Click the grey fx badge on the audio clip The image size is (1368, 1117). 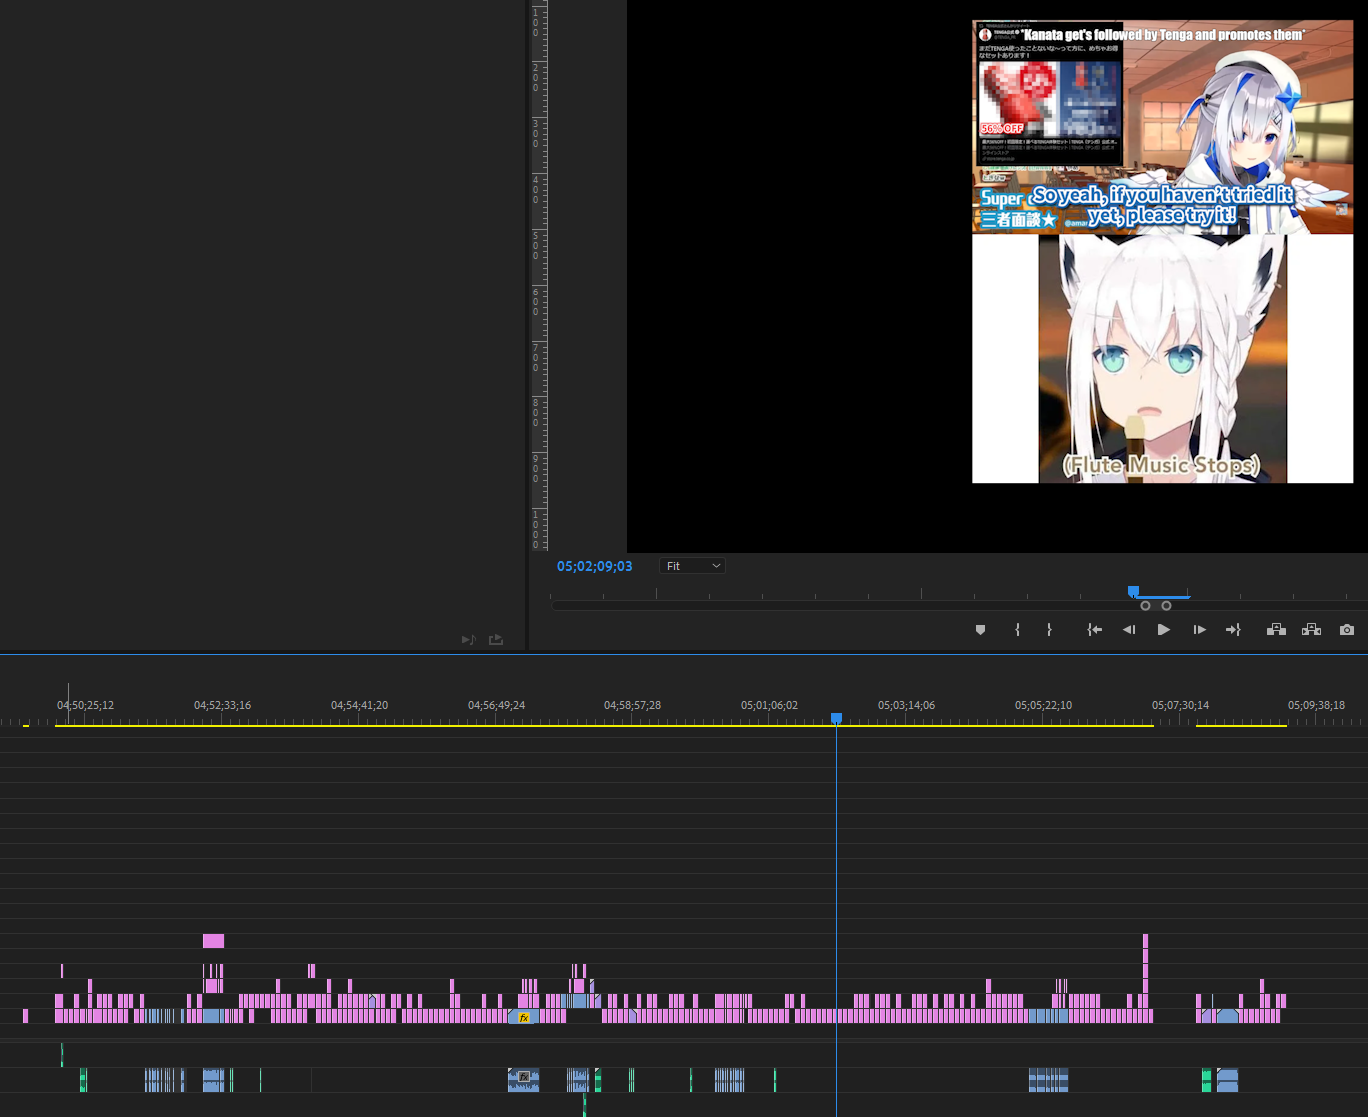pyautogui.click(x=523, y=1077)
